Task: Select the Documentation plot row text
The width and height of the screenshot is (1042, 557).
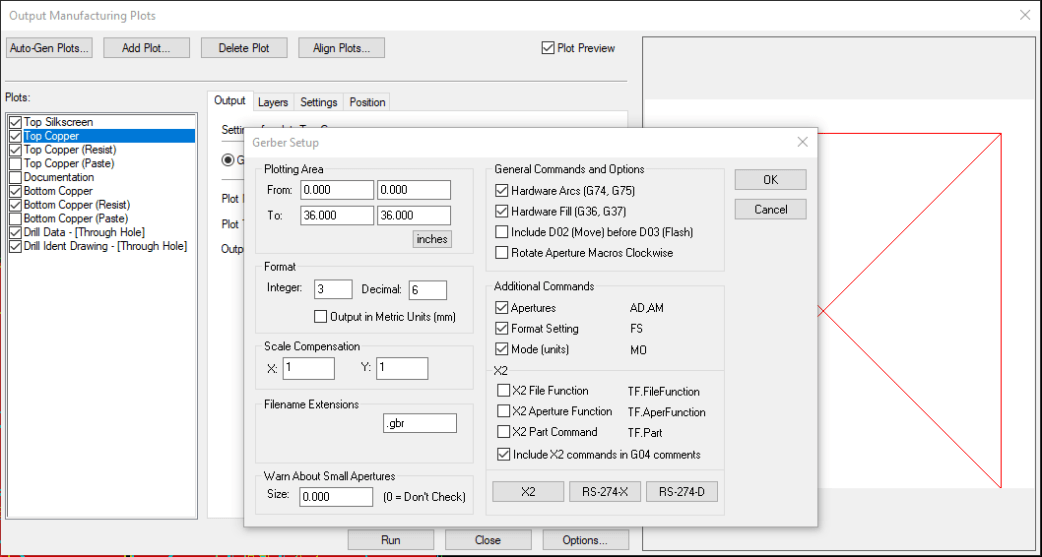Action: click(58, 177)
